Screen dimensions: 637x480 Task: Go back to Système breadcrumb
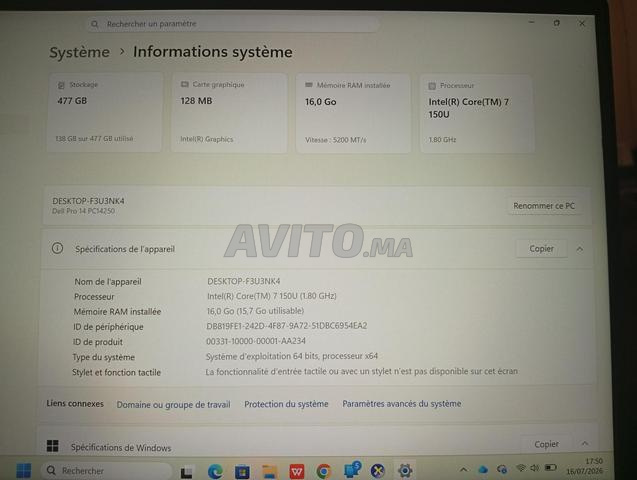tap(80, 52)
